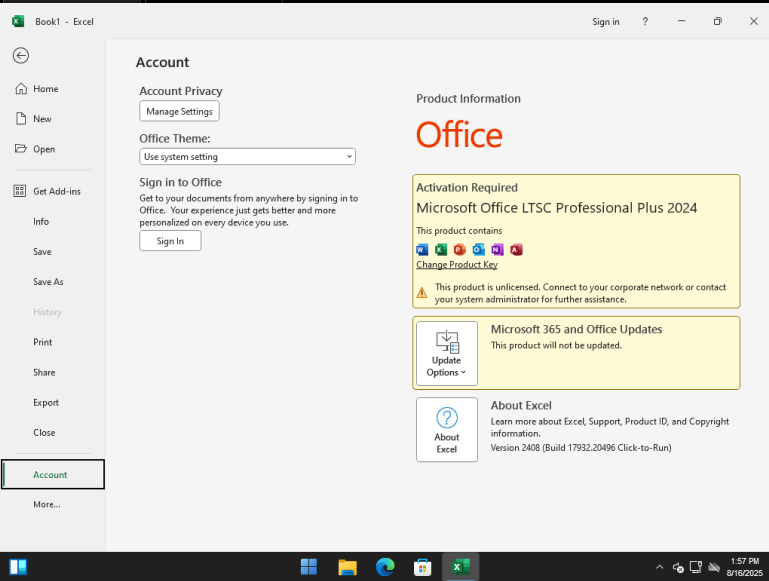Open the Windows Start menu
Image resolution: width=769 pixels, height=581 pixels.
pyautogui.click(x=309, y=567)
